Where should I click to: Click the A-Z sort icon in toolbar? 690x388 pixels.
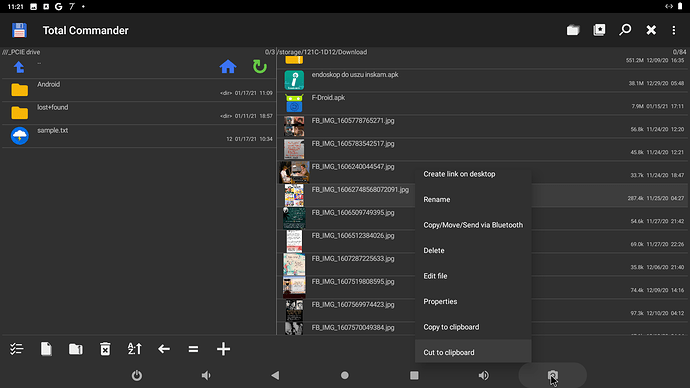[x=135, y=349]
